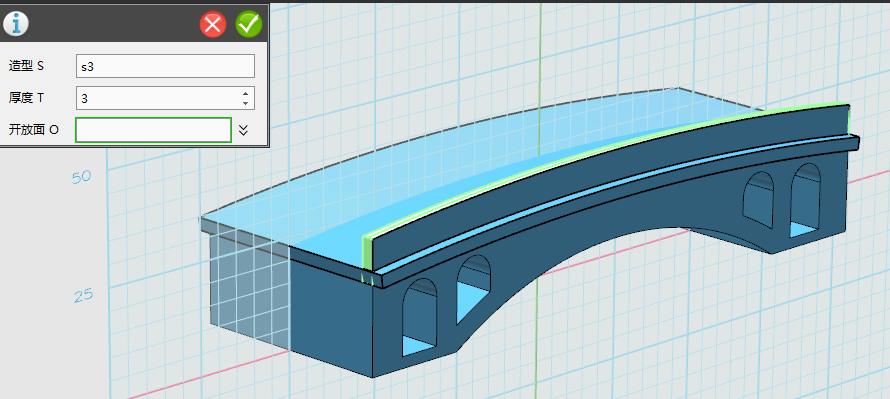Open the info help icon
Viewport: 890px width, 399px height.
point(15,24)
